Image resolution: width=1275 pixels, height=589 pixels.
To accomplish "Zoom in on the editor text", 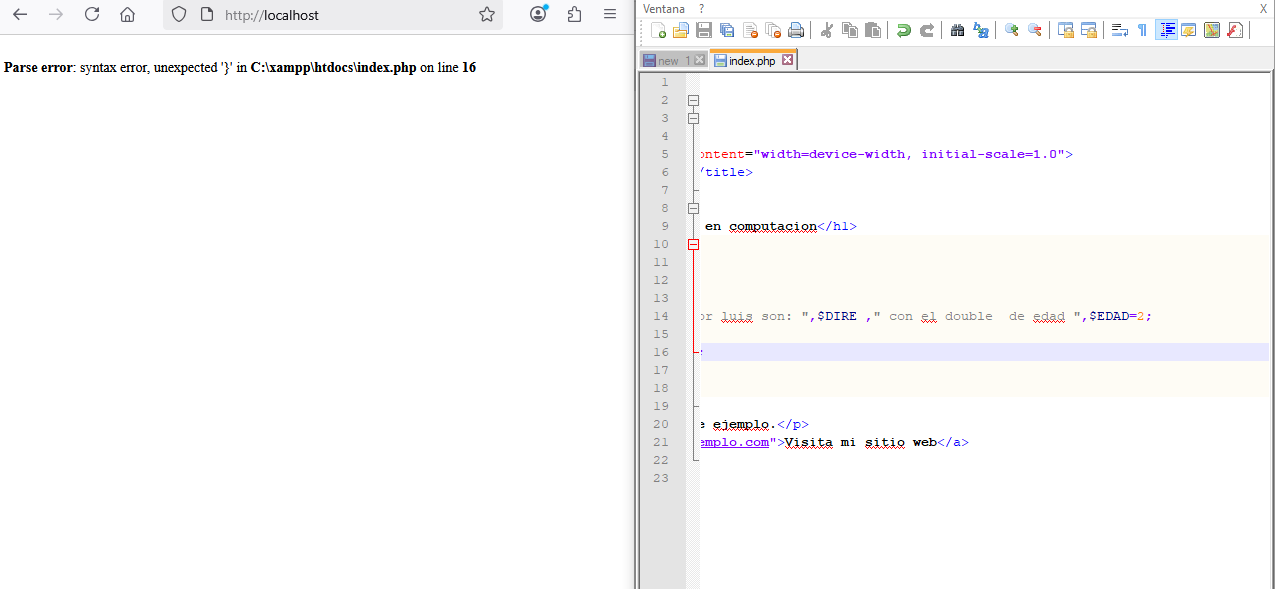I will point(1012,30).
